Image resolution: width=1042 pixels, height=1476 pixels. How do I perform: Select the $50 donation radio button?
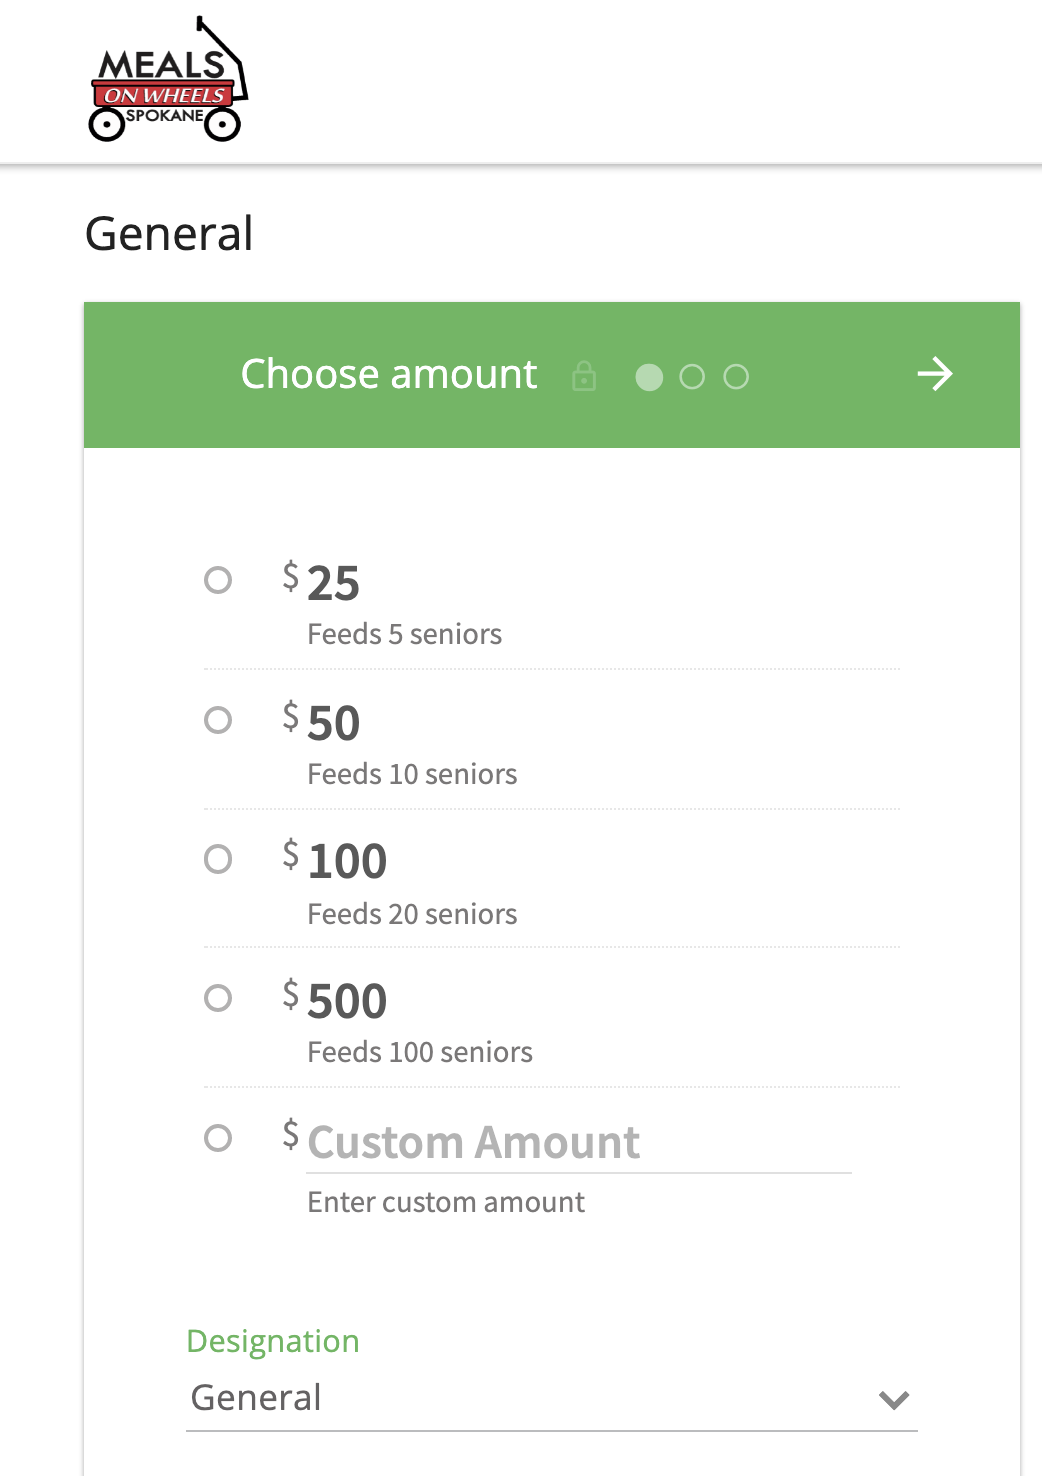click(x=218, y=720)
